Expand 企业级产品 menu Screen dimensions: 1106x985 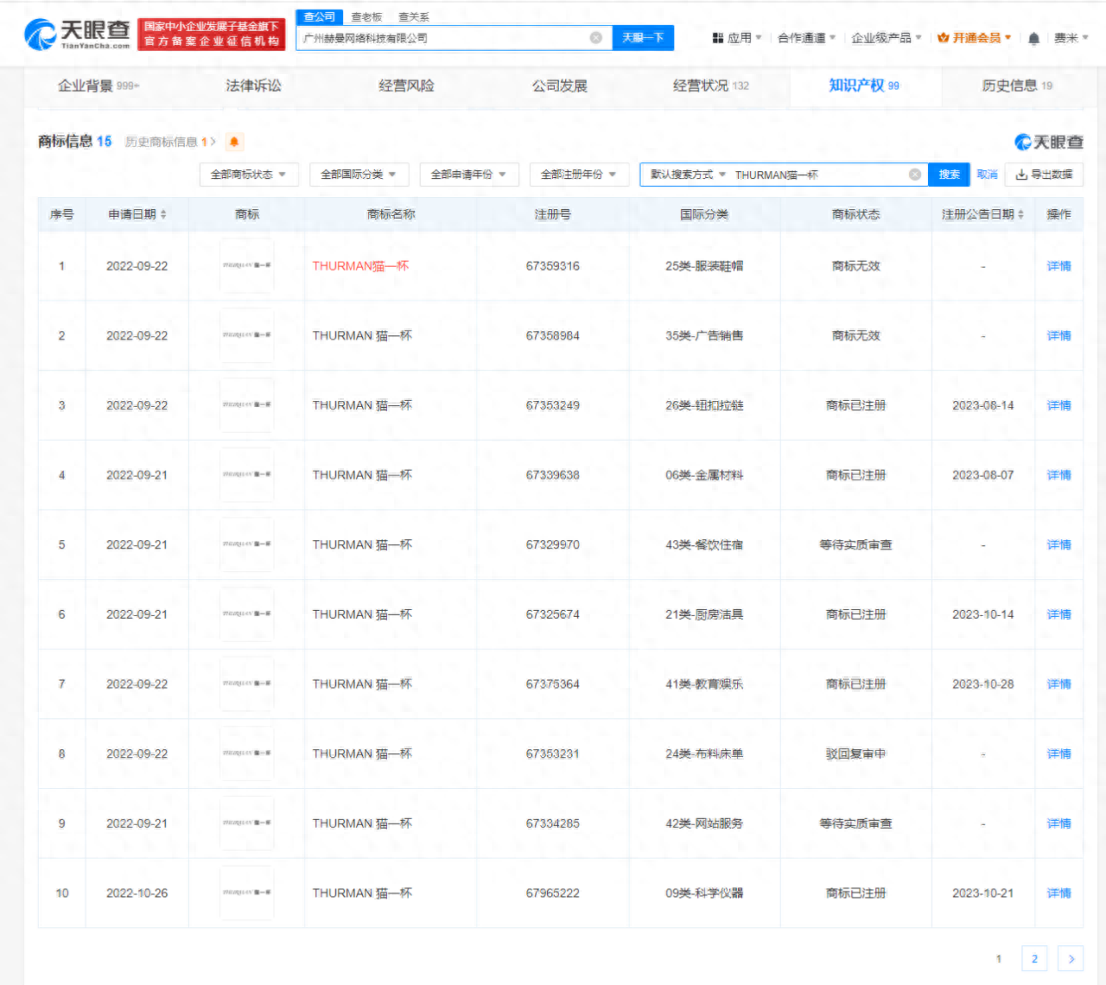[x=886, y=38]
